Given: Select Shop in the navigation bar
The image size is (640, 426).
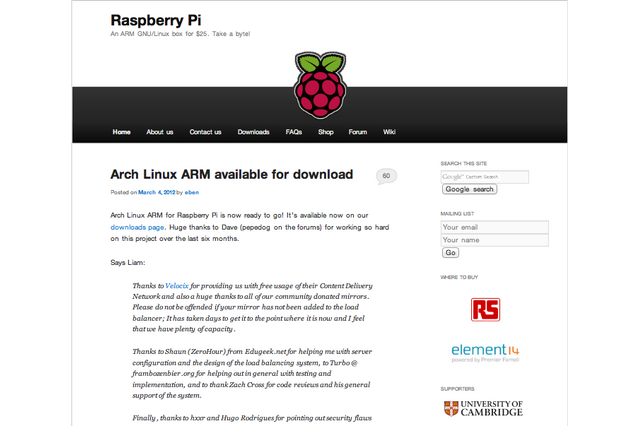Looking at the screenshot, I should [x=326, y=132].
